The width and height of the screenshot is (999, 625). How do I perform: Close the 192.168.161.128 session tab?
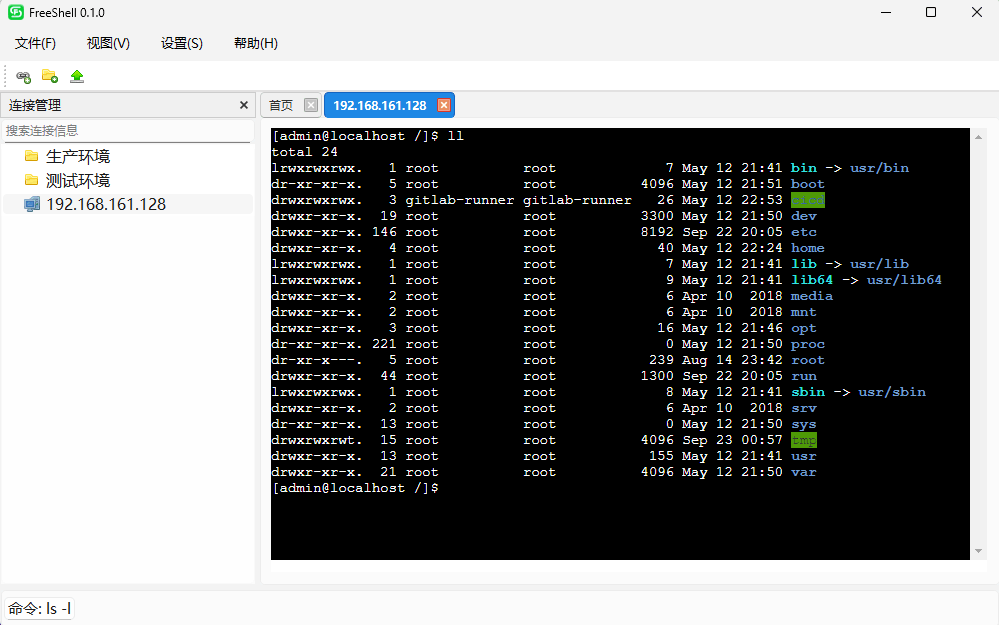(444, 105)
